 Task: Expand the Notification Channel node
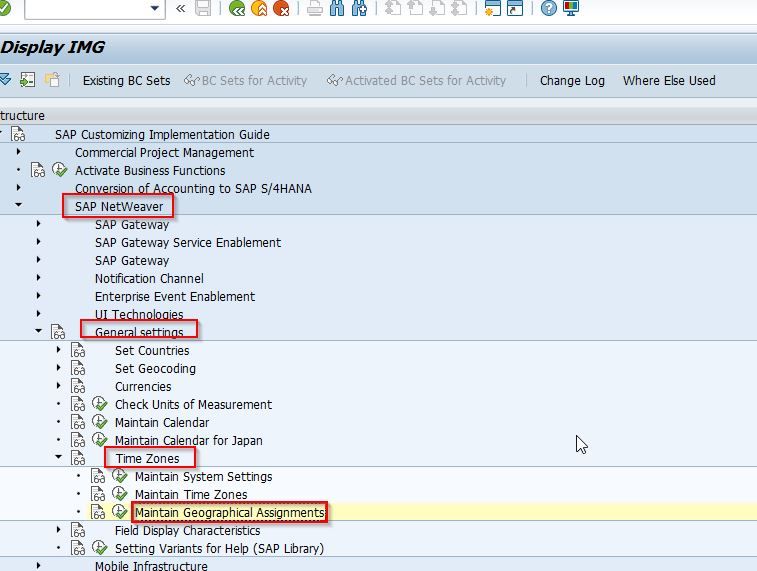click(x=39, y=278)
